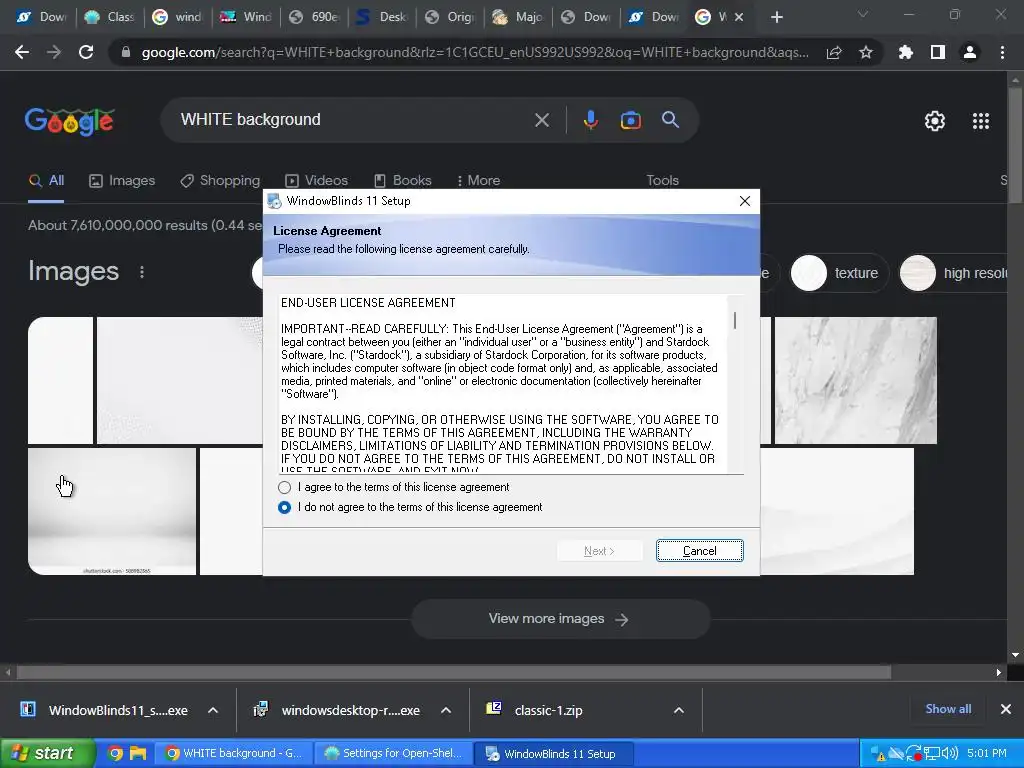Select 'I do not agree' radio button
Image resolution: width=1024 pixels, height=768 pixels.
click(x=284, y=507)
